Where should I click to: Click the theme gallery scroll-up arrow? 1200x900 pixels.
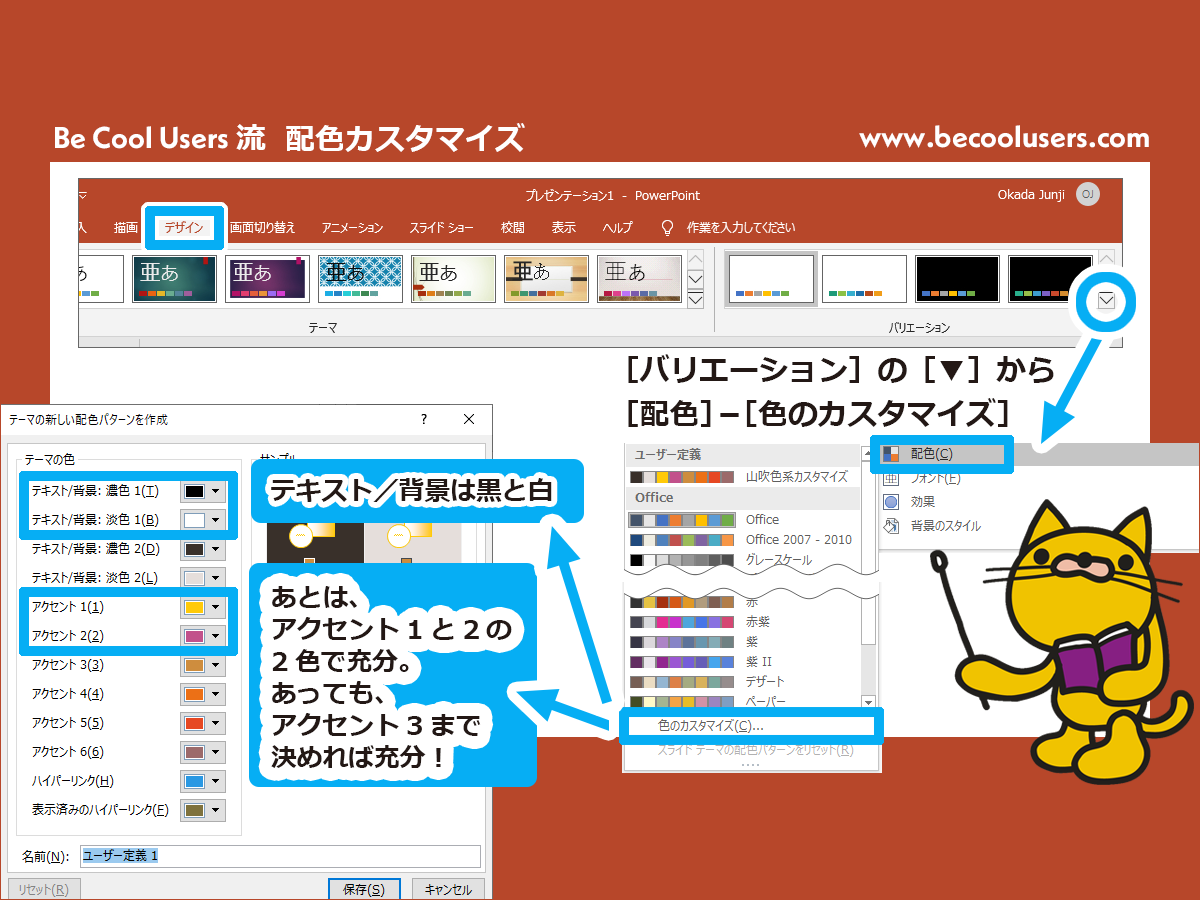tap(696, 259)
